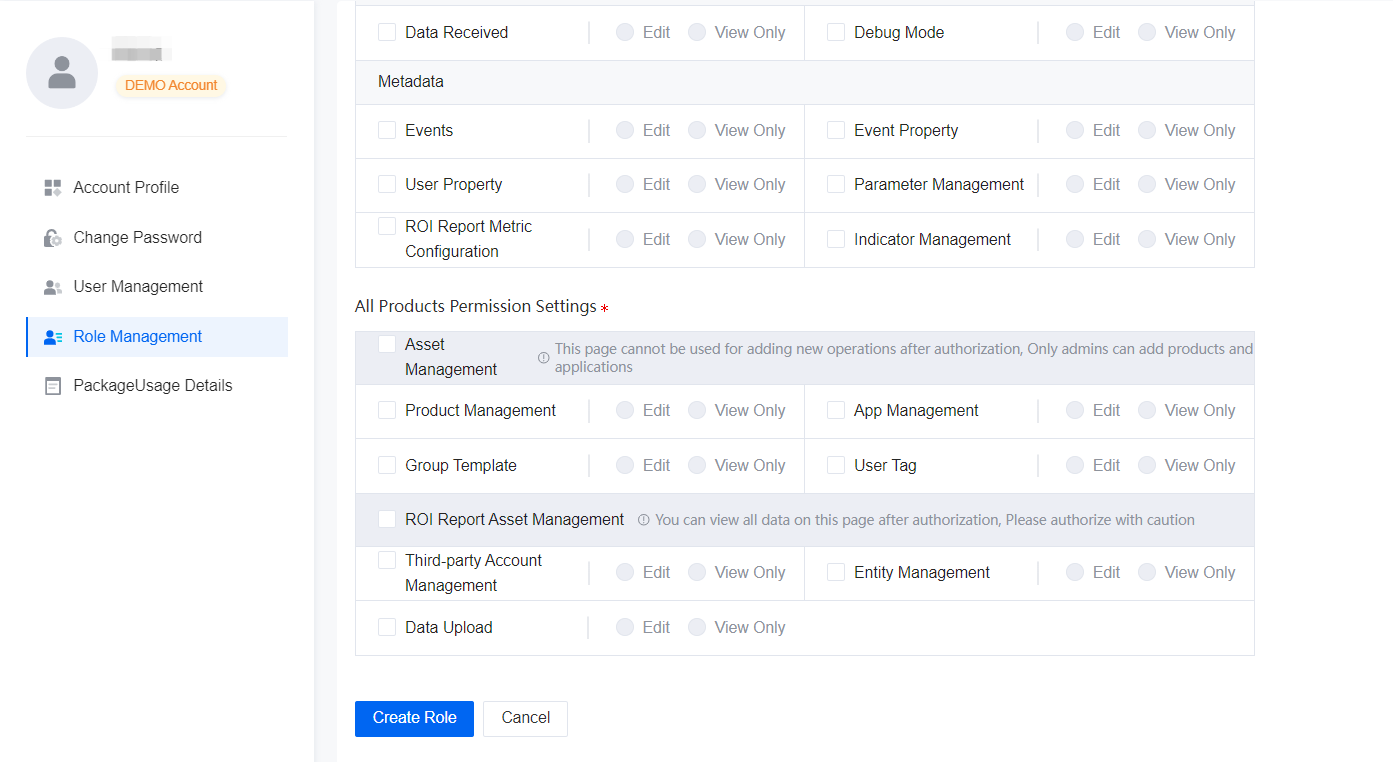Image resolution: width=1393 pixels, height=762 pixels.
Task: Select Edit radio for Events
Action: (625, 130)
